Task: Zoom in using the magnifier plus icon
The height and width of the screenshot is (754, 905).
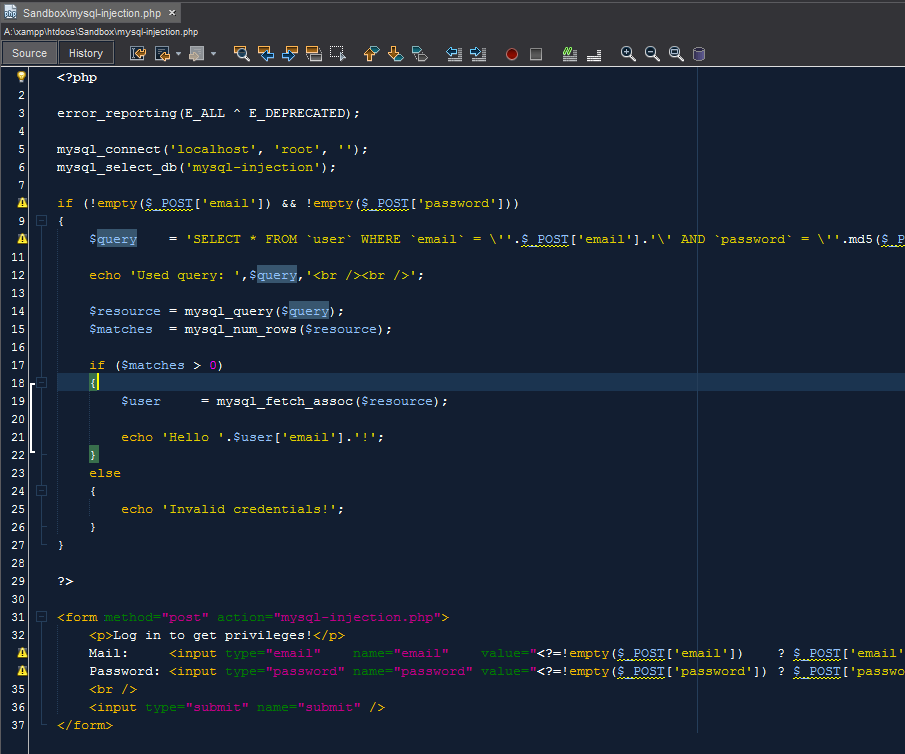Action: [x=628, y=54]
